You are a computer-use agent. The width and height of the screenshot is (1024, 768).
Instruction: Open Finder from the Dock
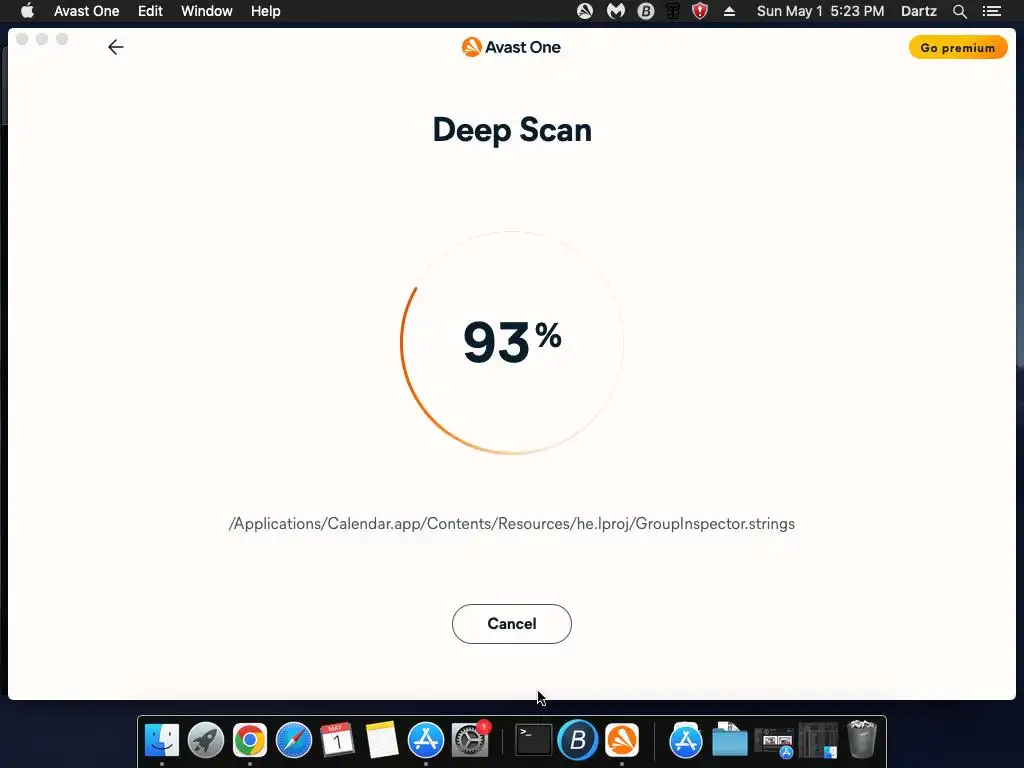[x=161, y=741]
